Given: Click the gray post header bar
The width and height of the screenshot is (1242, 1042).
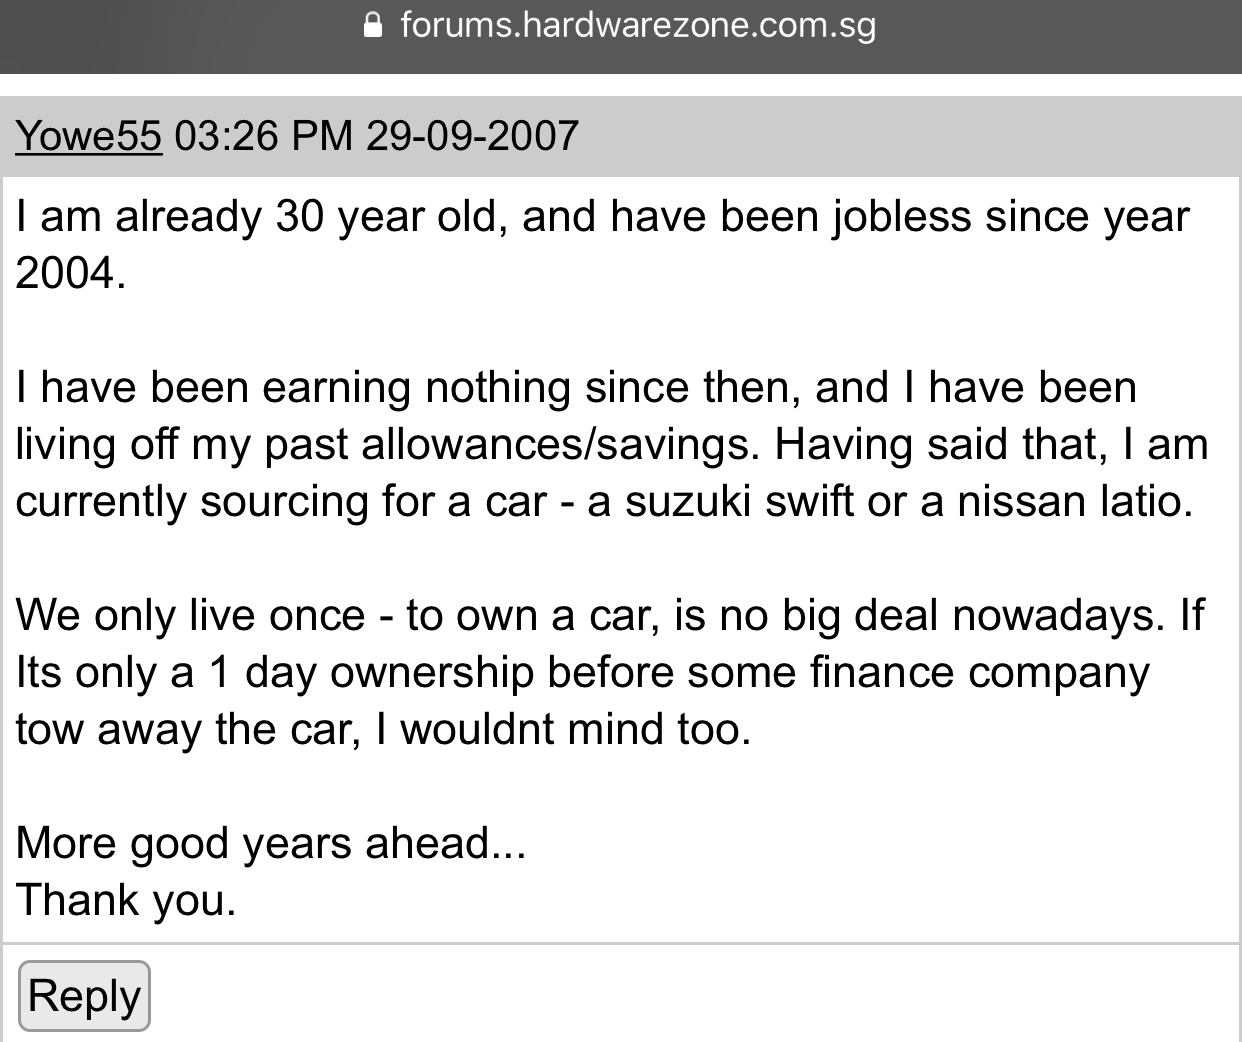Looking at the screenshot, I should [x=621, y=136].
